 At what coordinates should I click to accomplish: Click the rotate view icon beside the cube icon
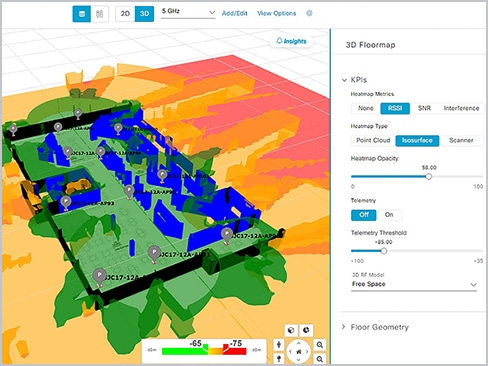[x=306, y=330]
